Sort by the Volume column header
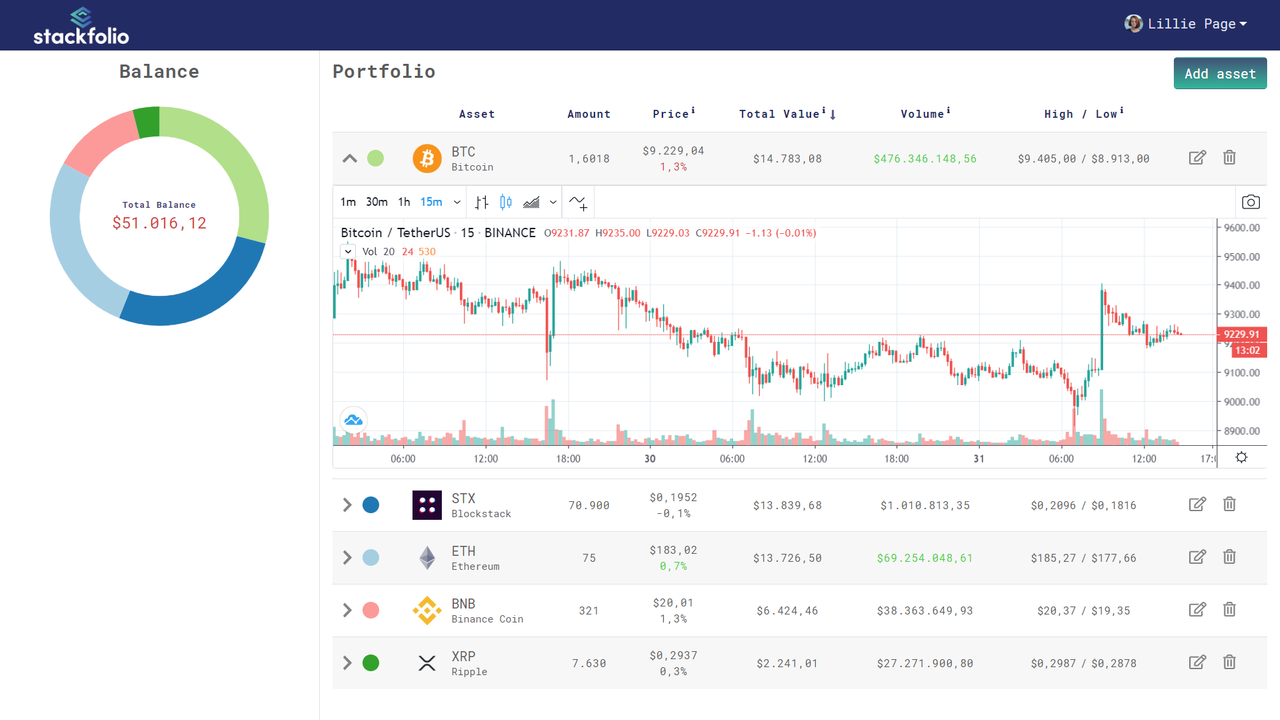Viewport: 1280px width, 720px height. click(924, 114)
